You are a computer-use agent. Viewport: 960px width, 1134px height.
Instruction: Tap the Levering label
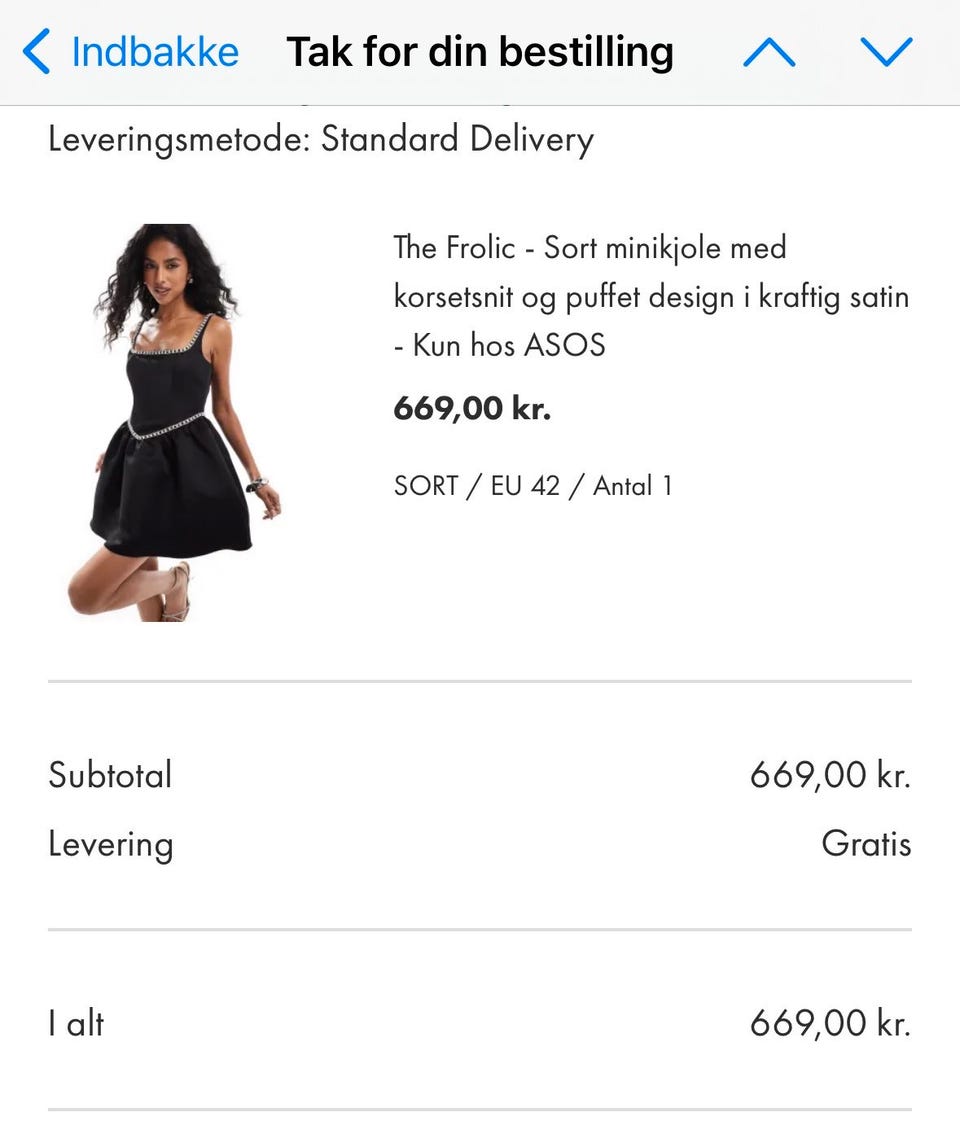111,845
